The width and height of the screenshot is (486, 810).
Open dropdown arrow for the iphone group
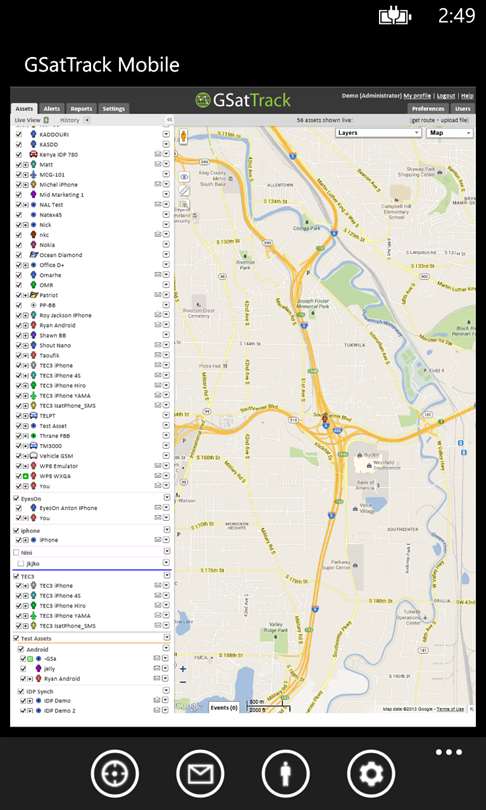[x=166, y=530]
